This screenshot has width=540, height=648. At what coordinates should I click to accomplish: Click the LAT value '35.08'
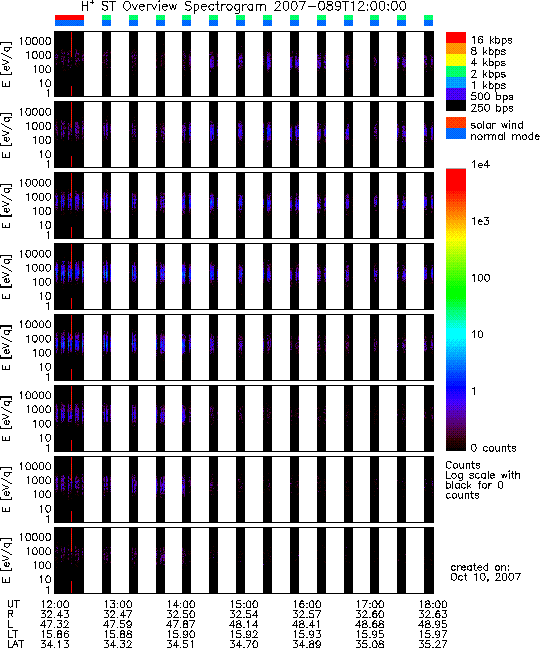[370, 644]
